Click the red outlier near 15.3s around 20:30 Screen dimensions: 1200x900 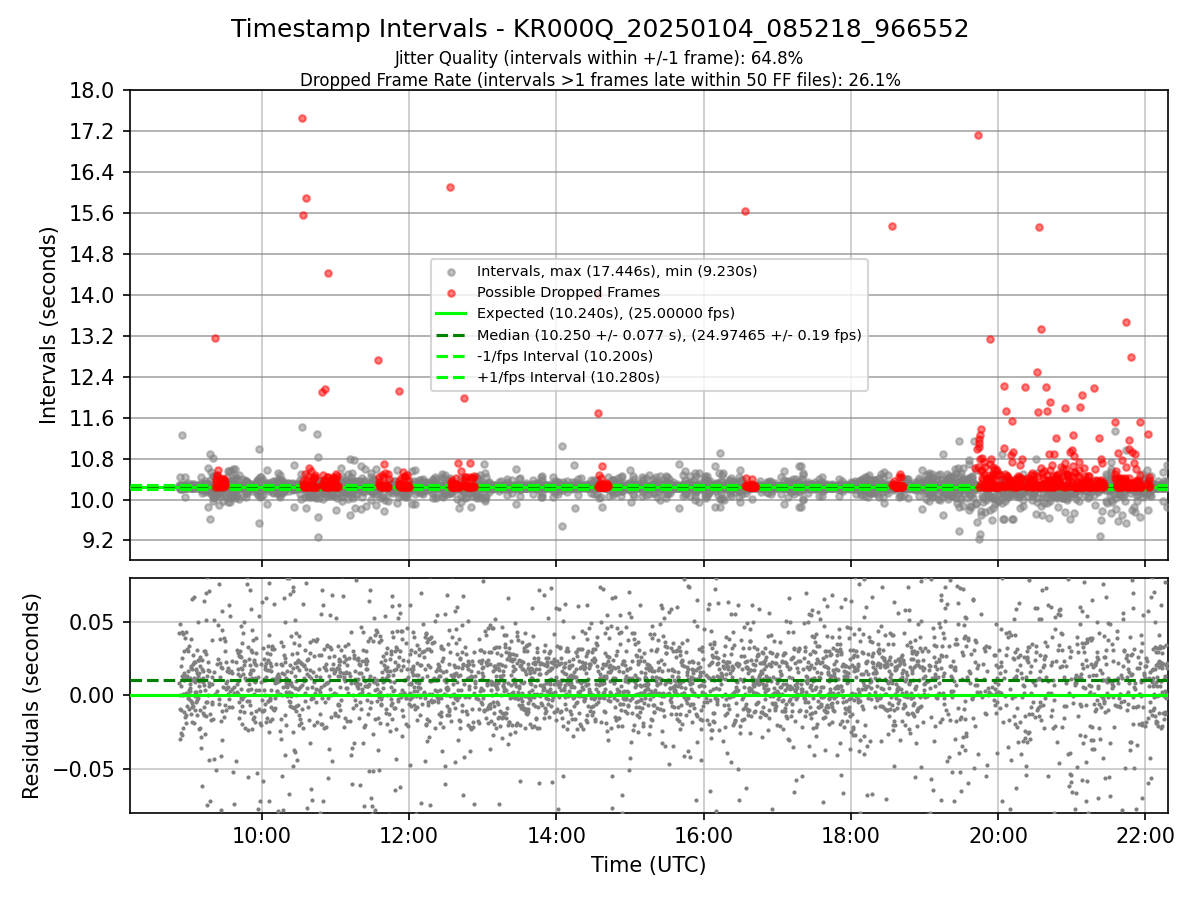coord(1039,227)
